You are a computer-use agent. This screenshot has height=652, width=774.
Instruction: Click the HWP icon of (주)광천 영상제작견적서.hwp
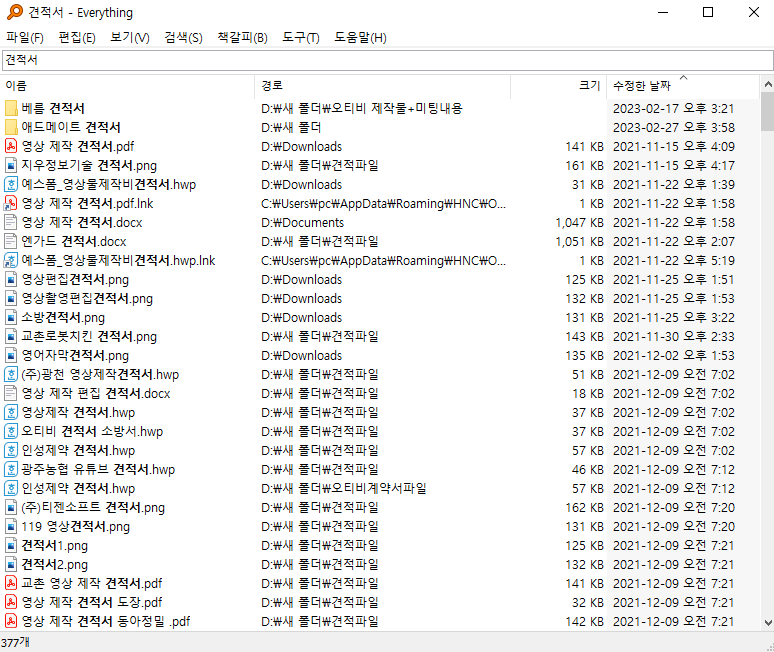point(11,374)
